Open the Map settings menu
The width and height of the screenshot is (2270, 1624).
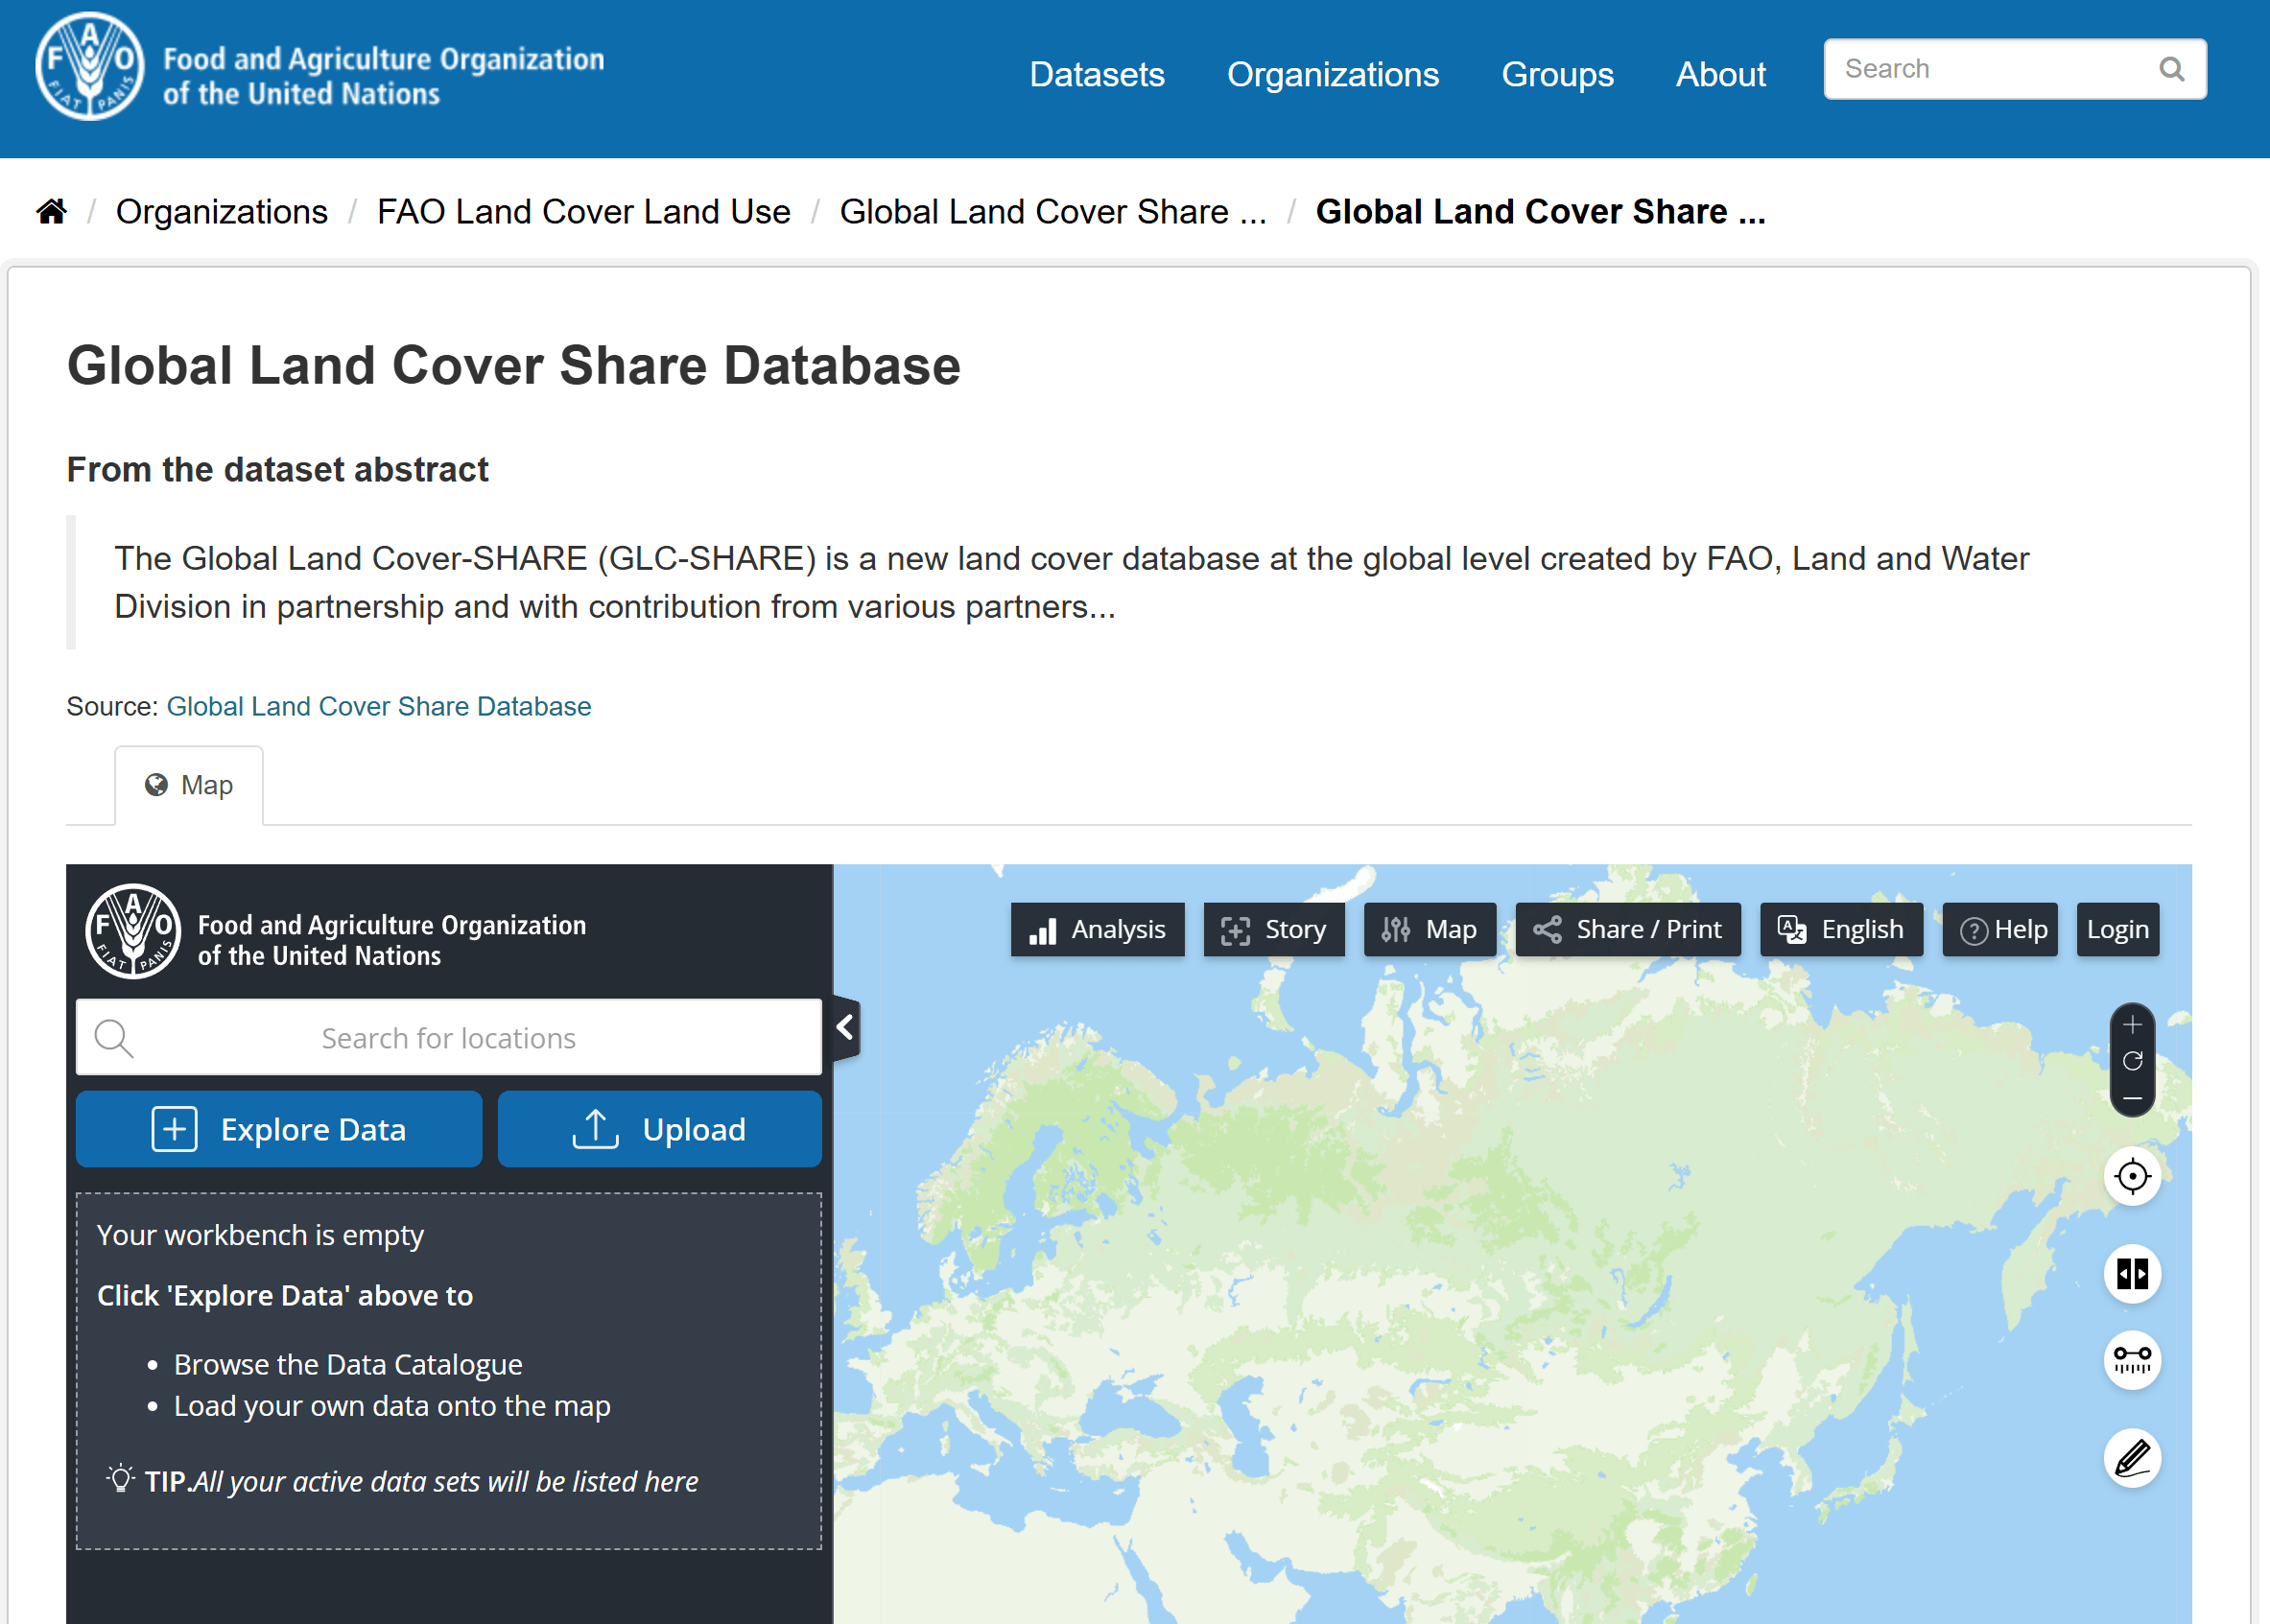click(1430, 930)
